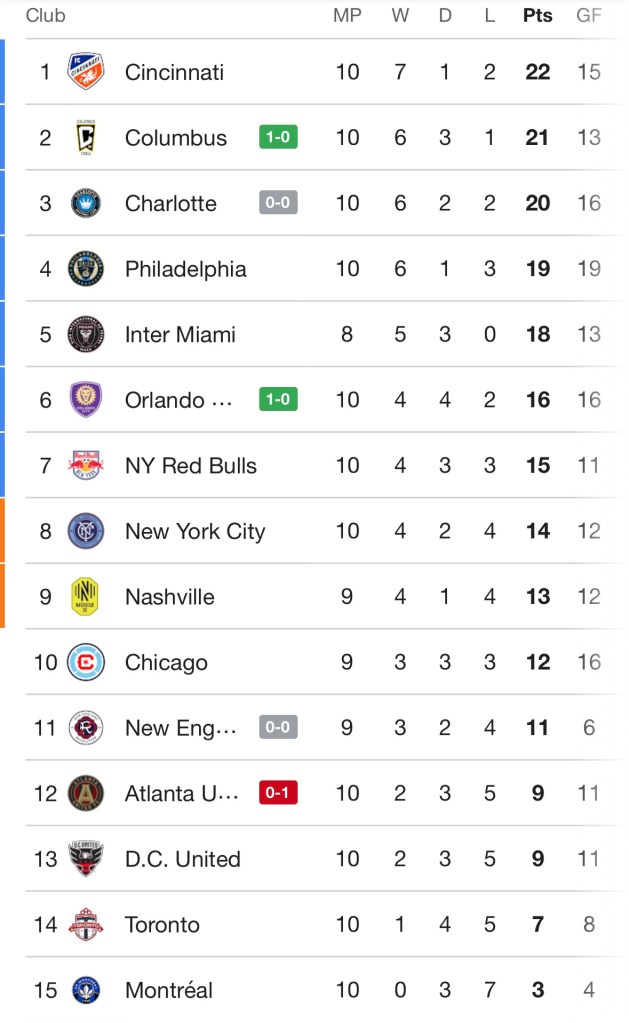Open Columbus live score 1-0 badge
Screen dimensions: 629x1023
(278, 137)
